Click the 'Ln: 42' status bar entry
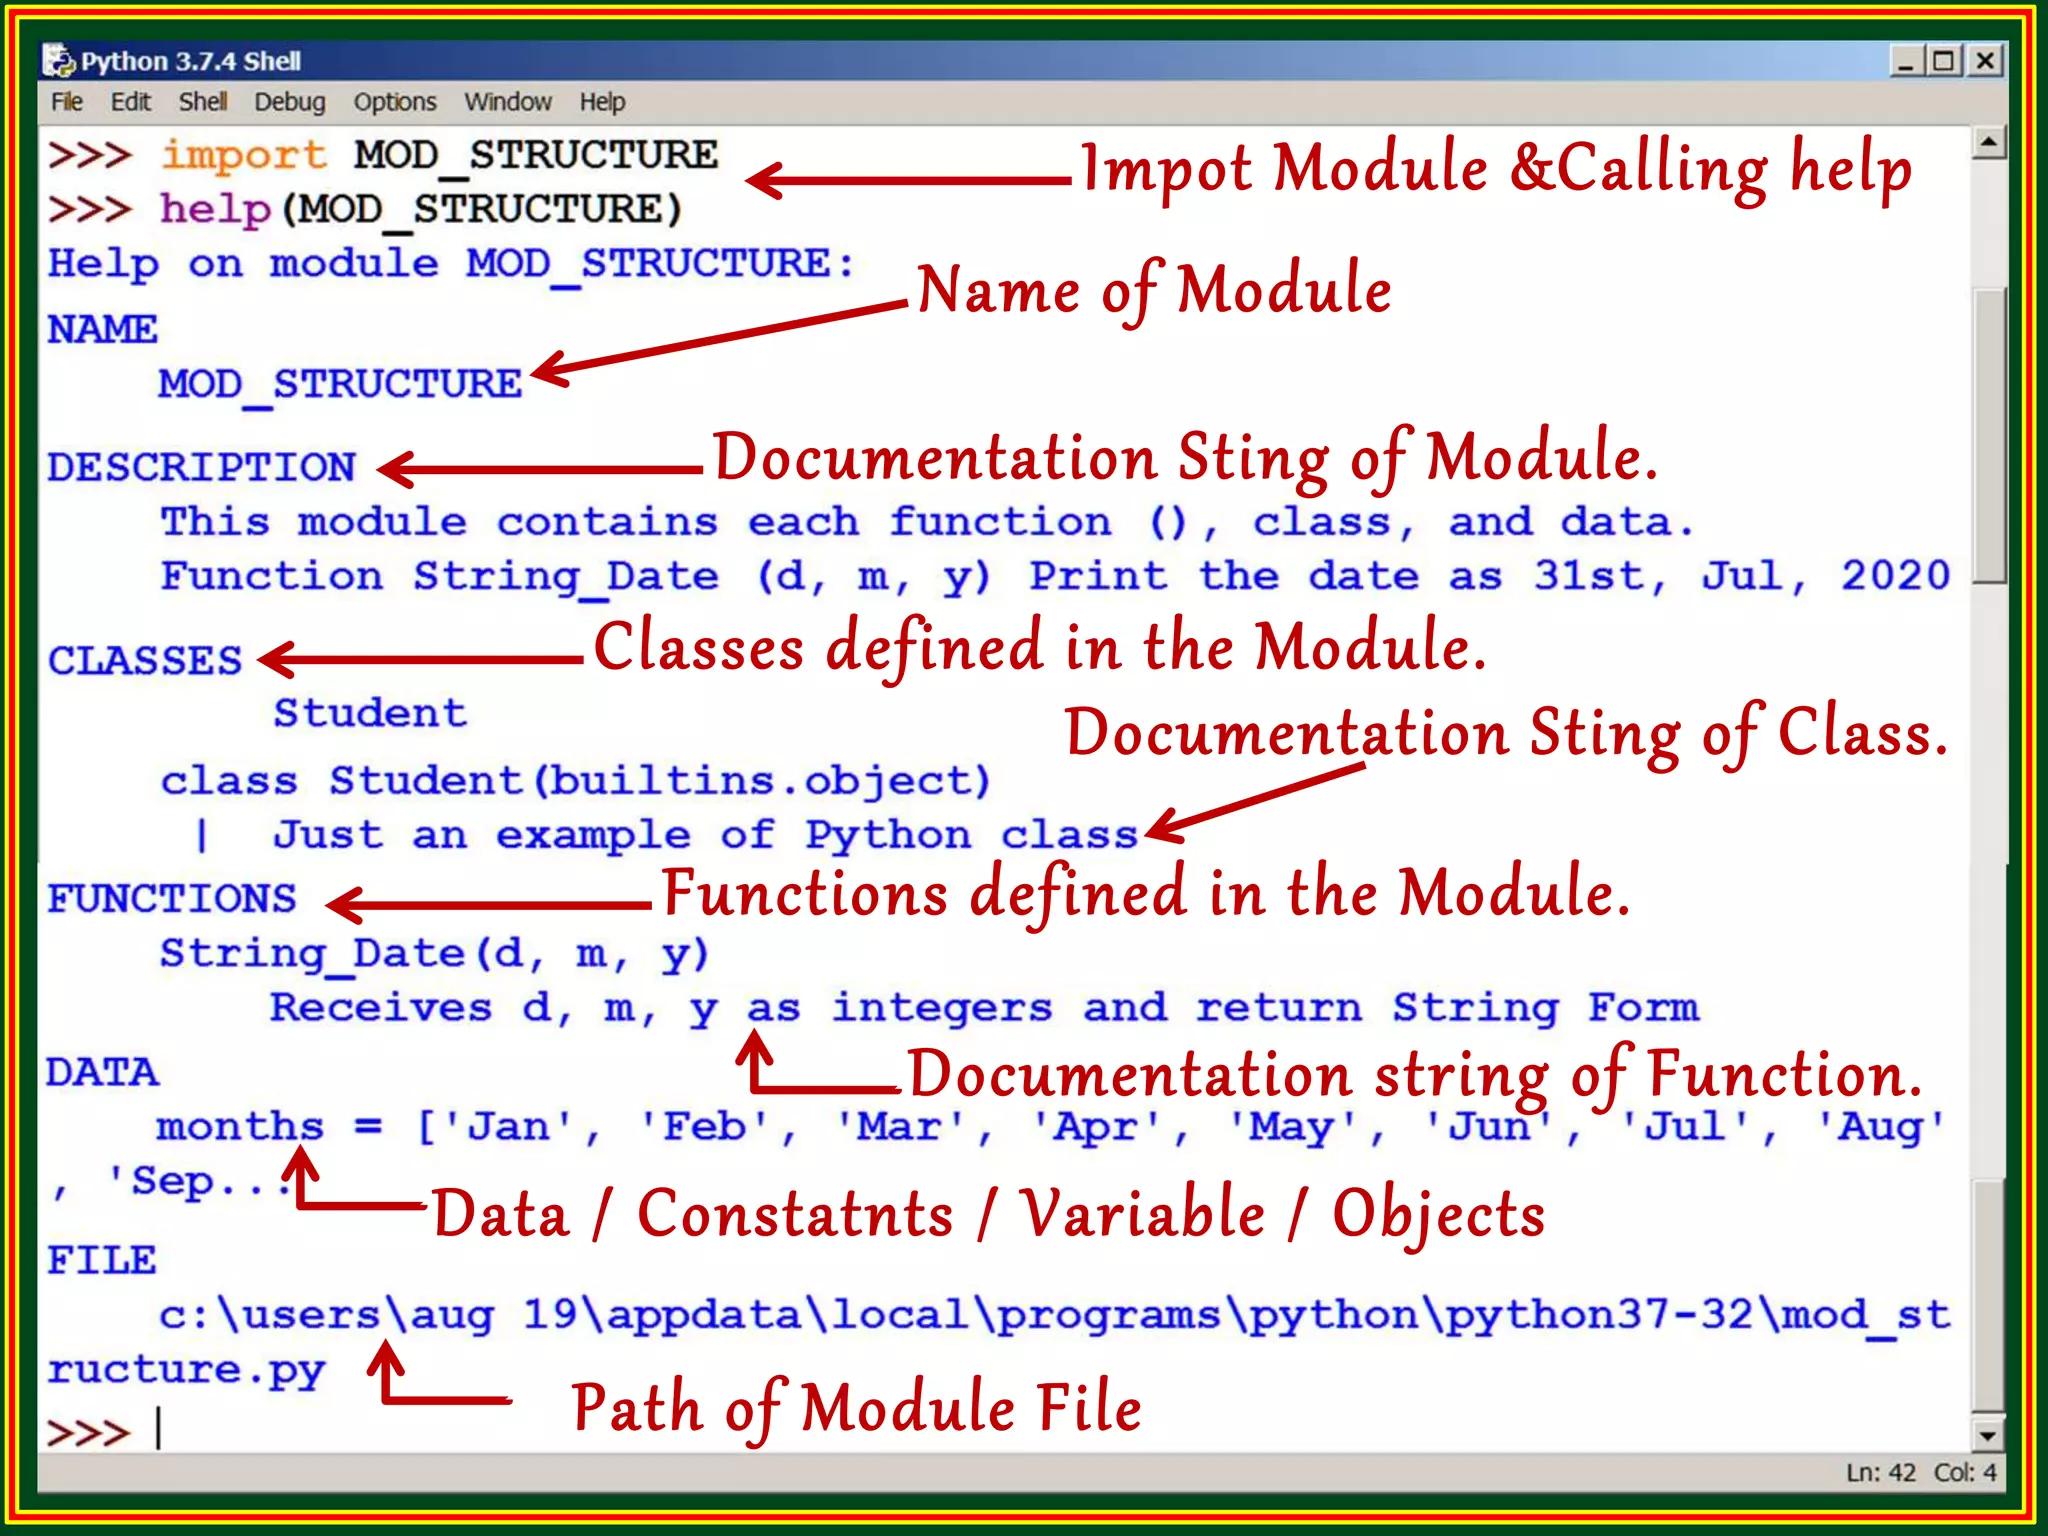 1880,1473
